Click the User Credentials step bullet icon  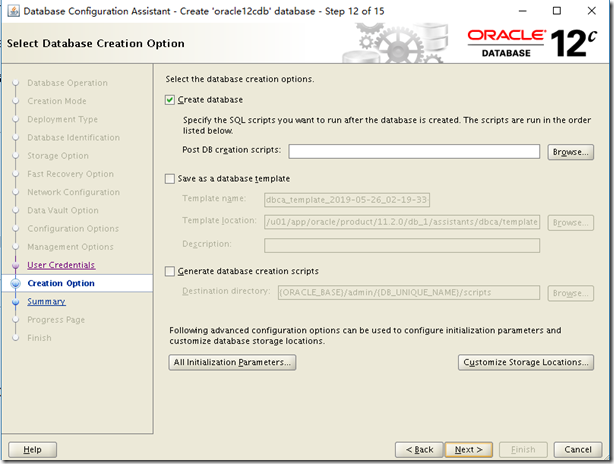click(x=16, y=265)
